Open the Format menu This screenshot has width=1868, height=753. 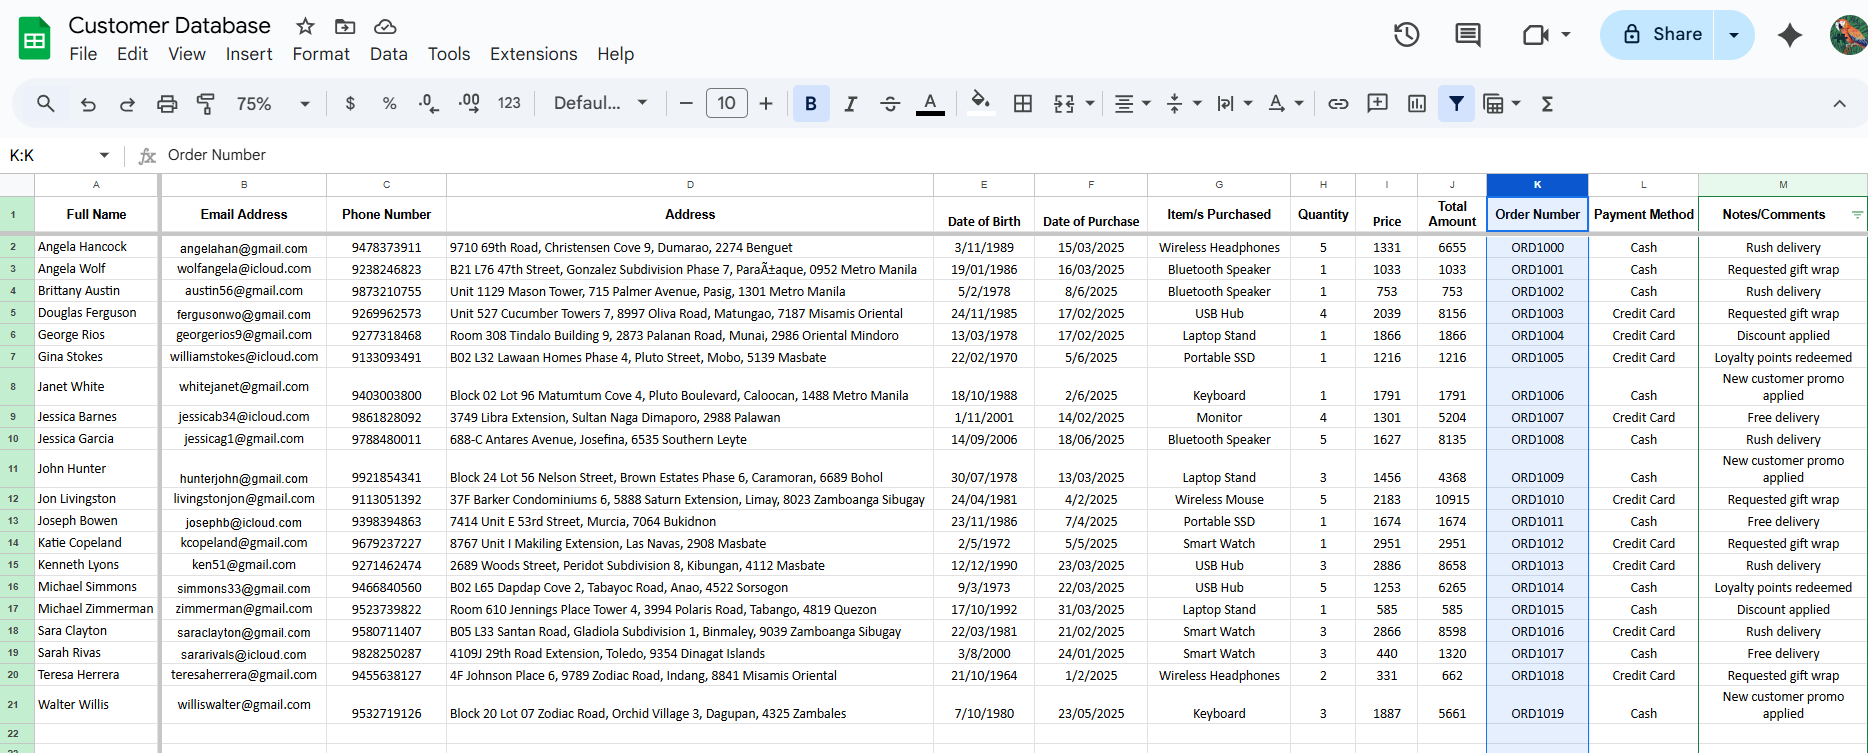tap(321, 54)
